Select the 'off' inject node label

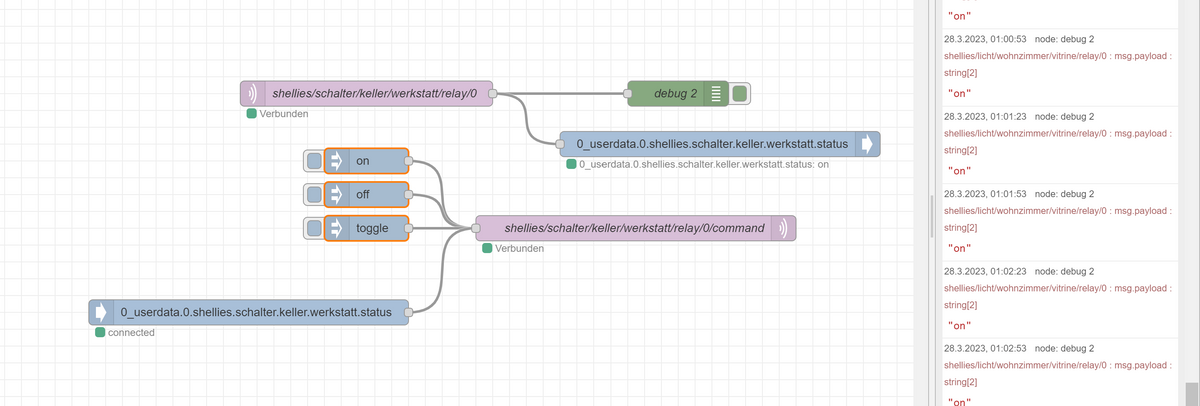(x=362, y=194)
